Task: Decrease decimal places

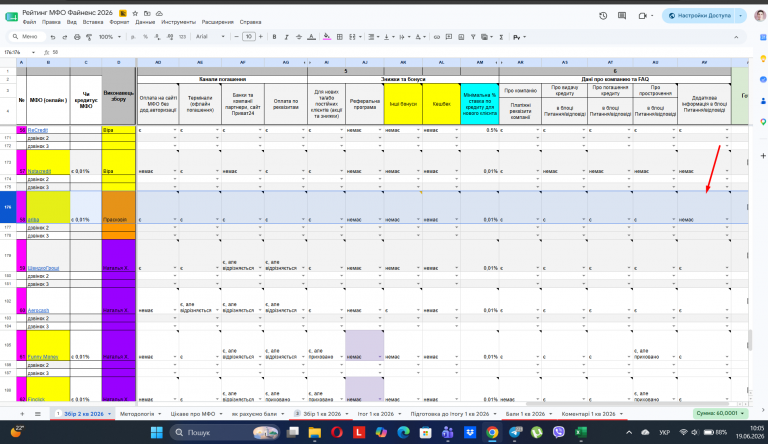Action: click(x=157, y=37)
